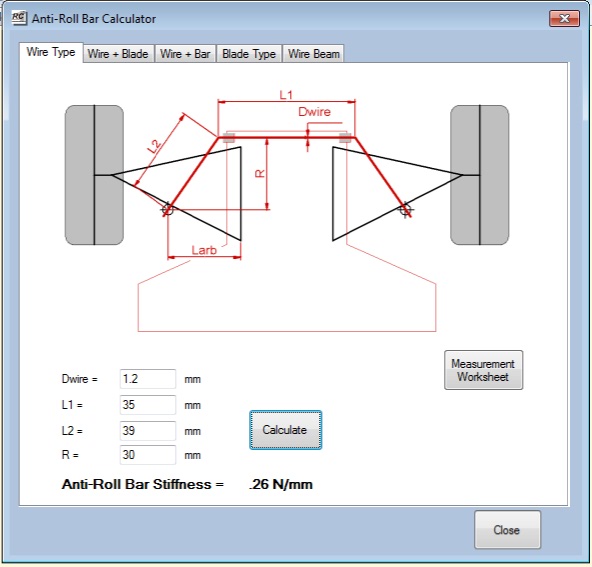Click into the L1 value field
This screenshot has height=567, width=592.
pyautogui.click(x=148, y=405)
